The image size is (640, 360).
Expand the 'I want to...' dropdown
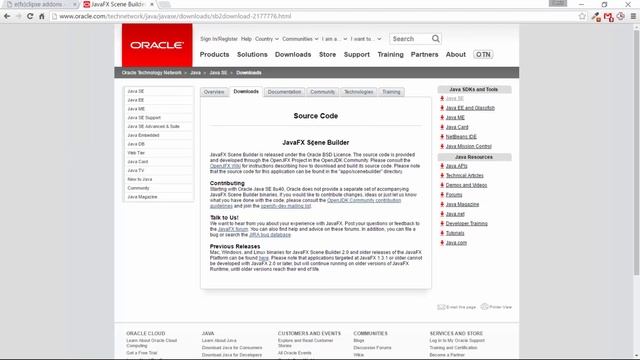pyautogui.click(x=366, y=39)
